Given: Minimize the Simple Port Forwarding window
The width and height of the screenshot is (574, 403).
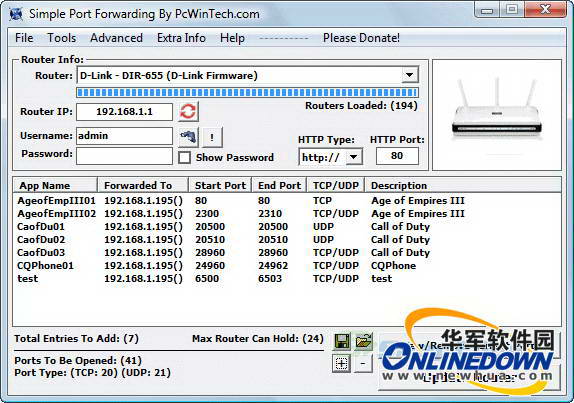Looking at the screenshot, I should (487, 9).
